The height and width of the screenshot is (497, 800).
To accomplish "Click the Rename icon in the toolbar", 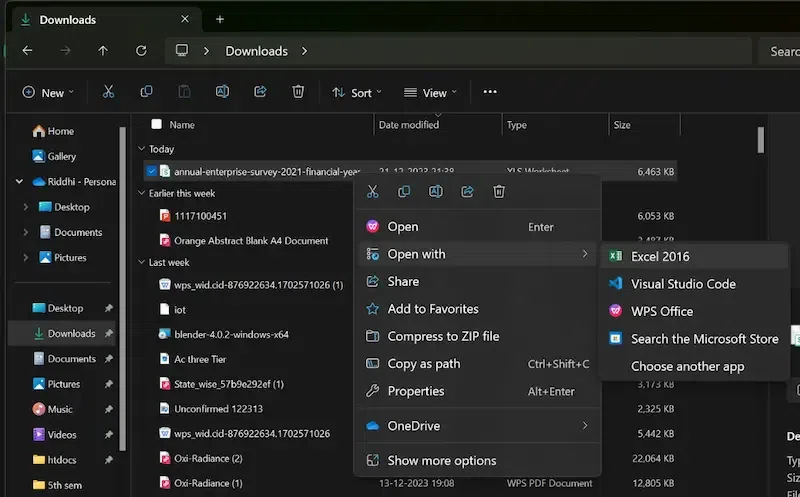I will (222, 92).
